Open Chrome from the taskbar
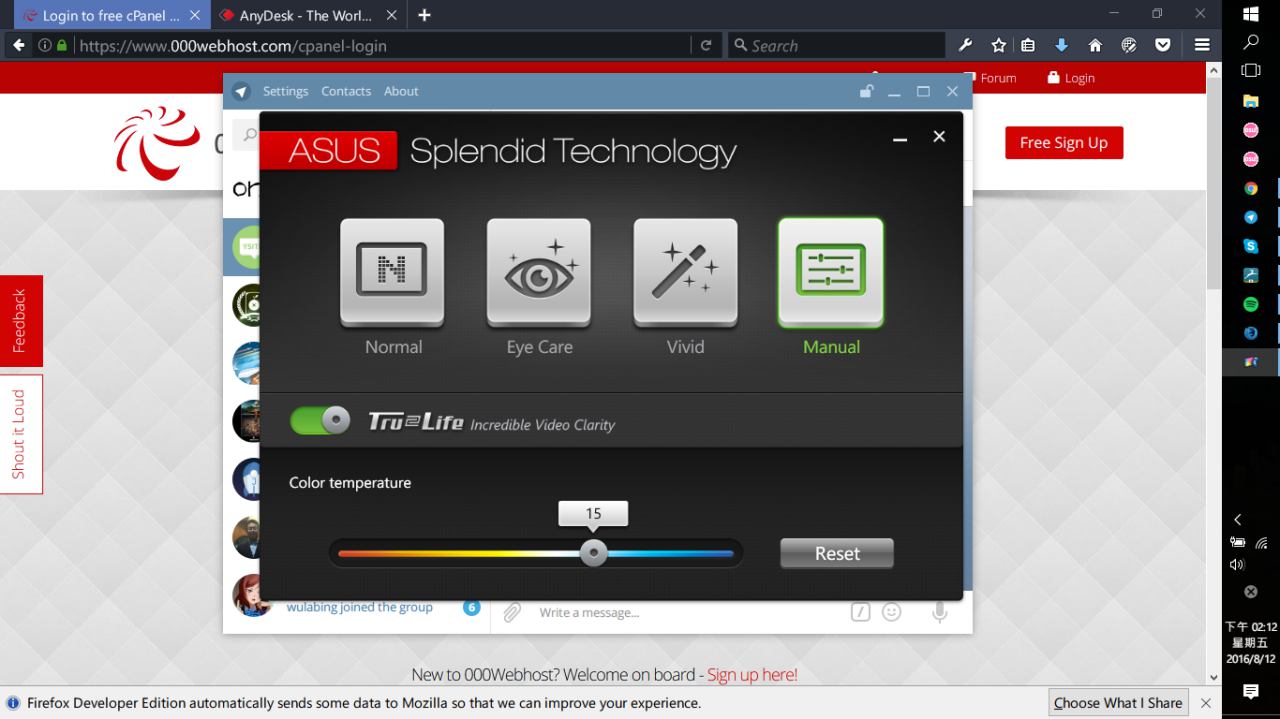The height and width of the screenshot is (719, 1280). 1251,188
